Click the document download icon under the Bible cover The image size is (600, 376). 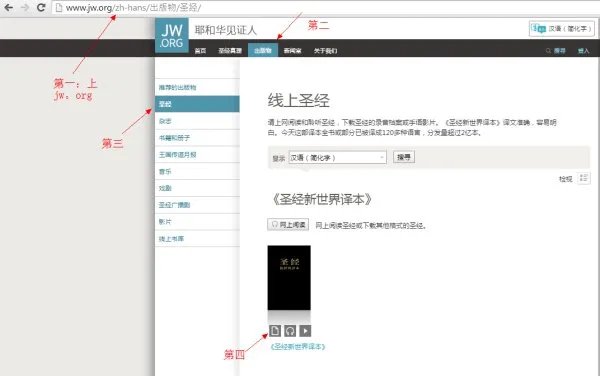(275, 330)
